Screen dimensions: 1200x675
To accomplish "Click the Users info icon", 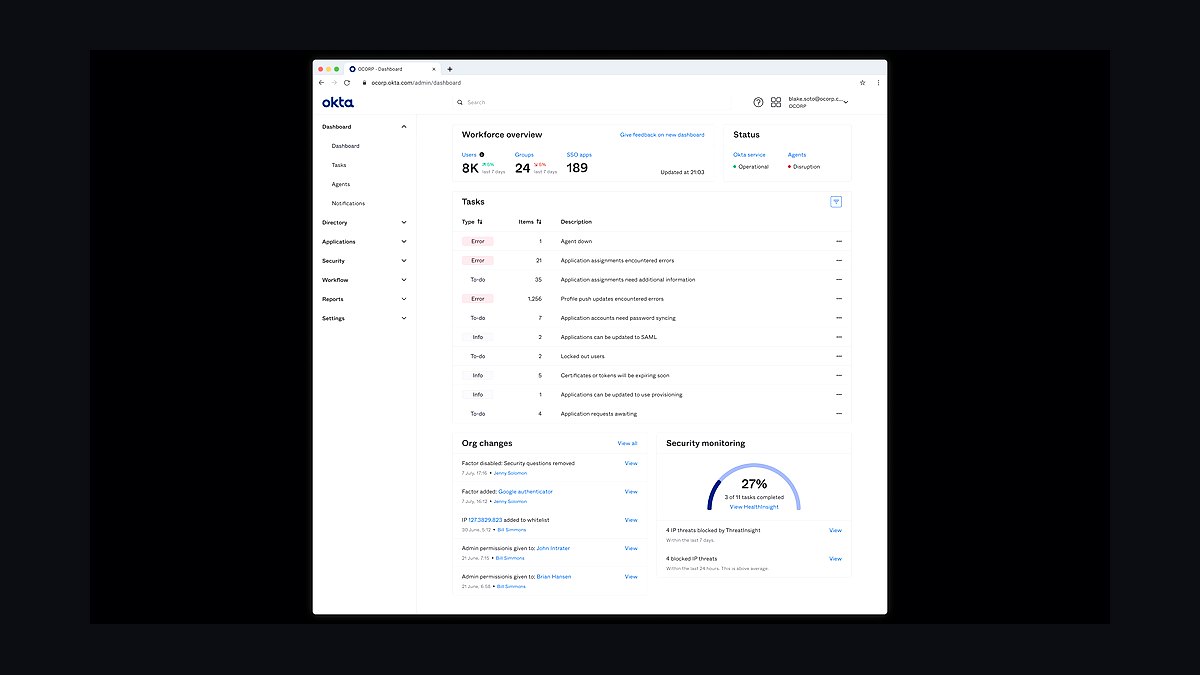I will tap(482, 155).
